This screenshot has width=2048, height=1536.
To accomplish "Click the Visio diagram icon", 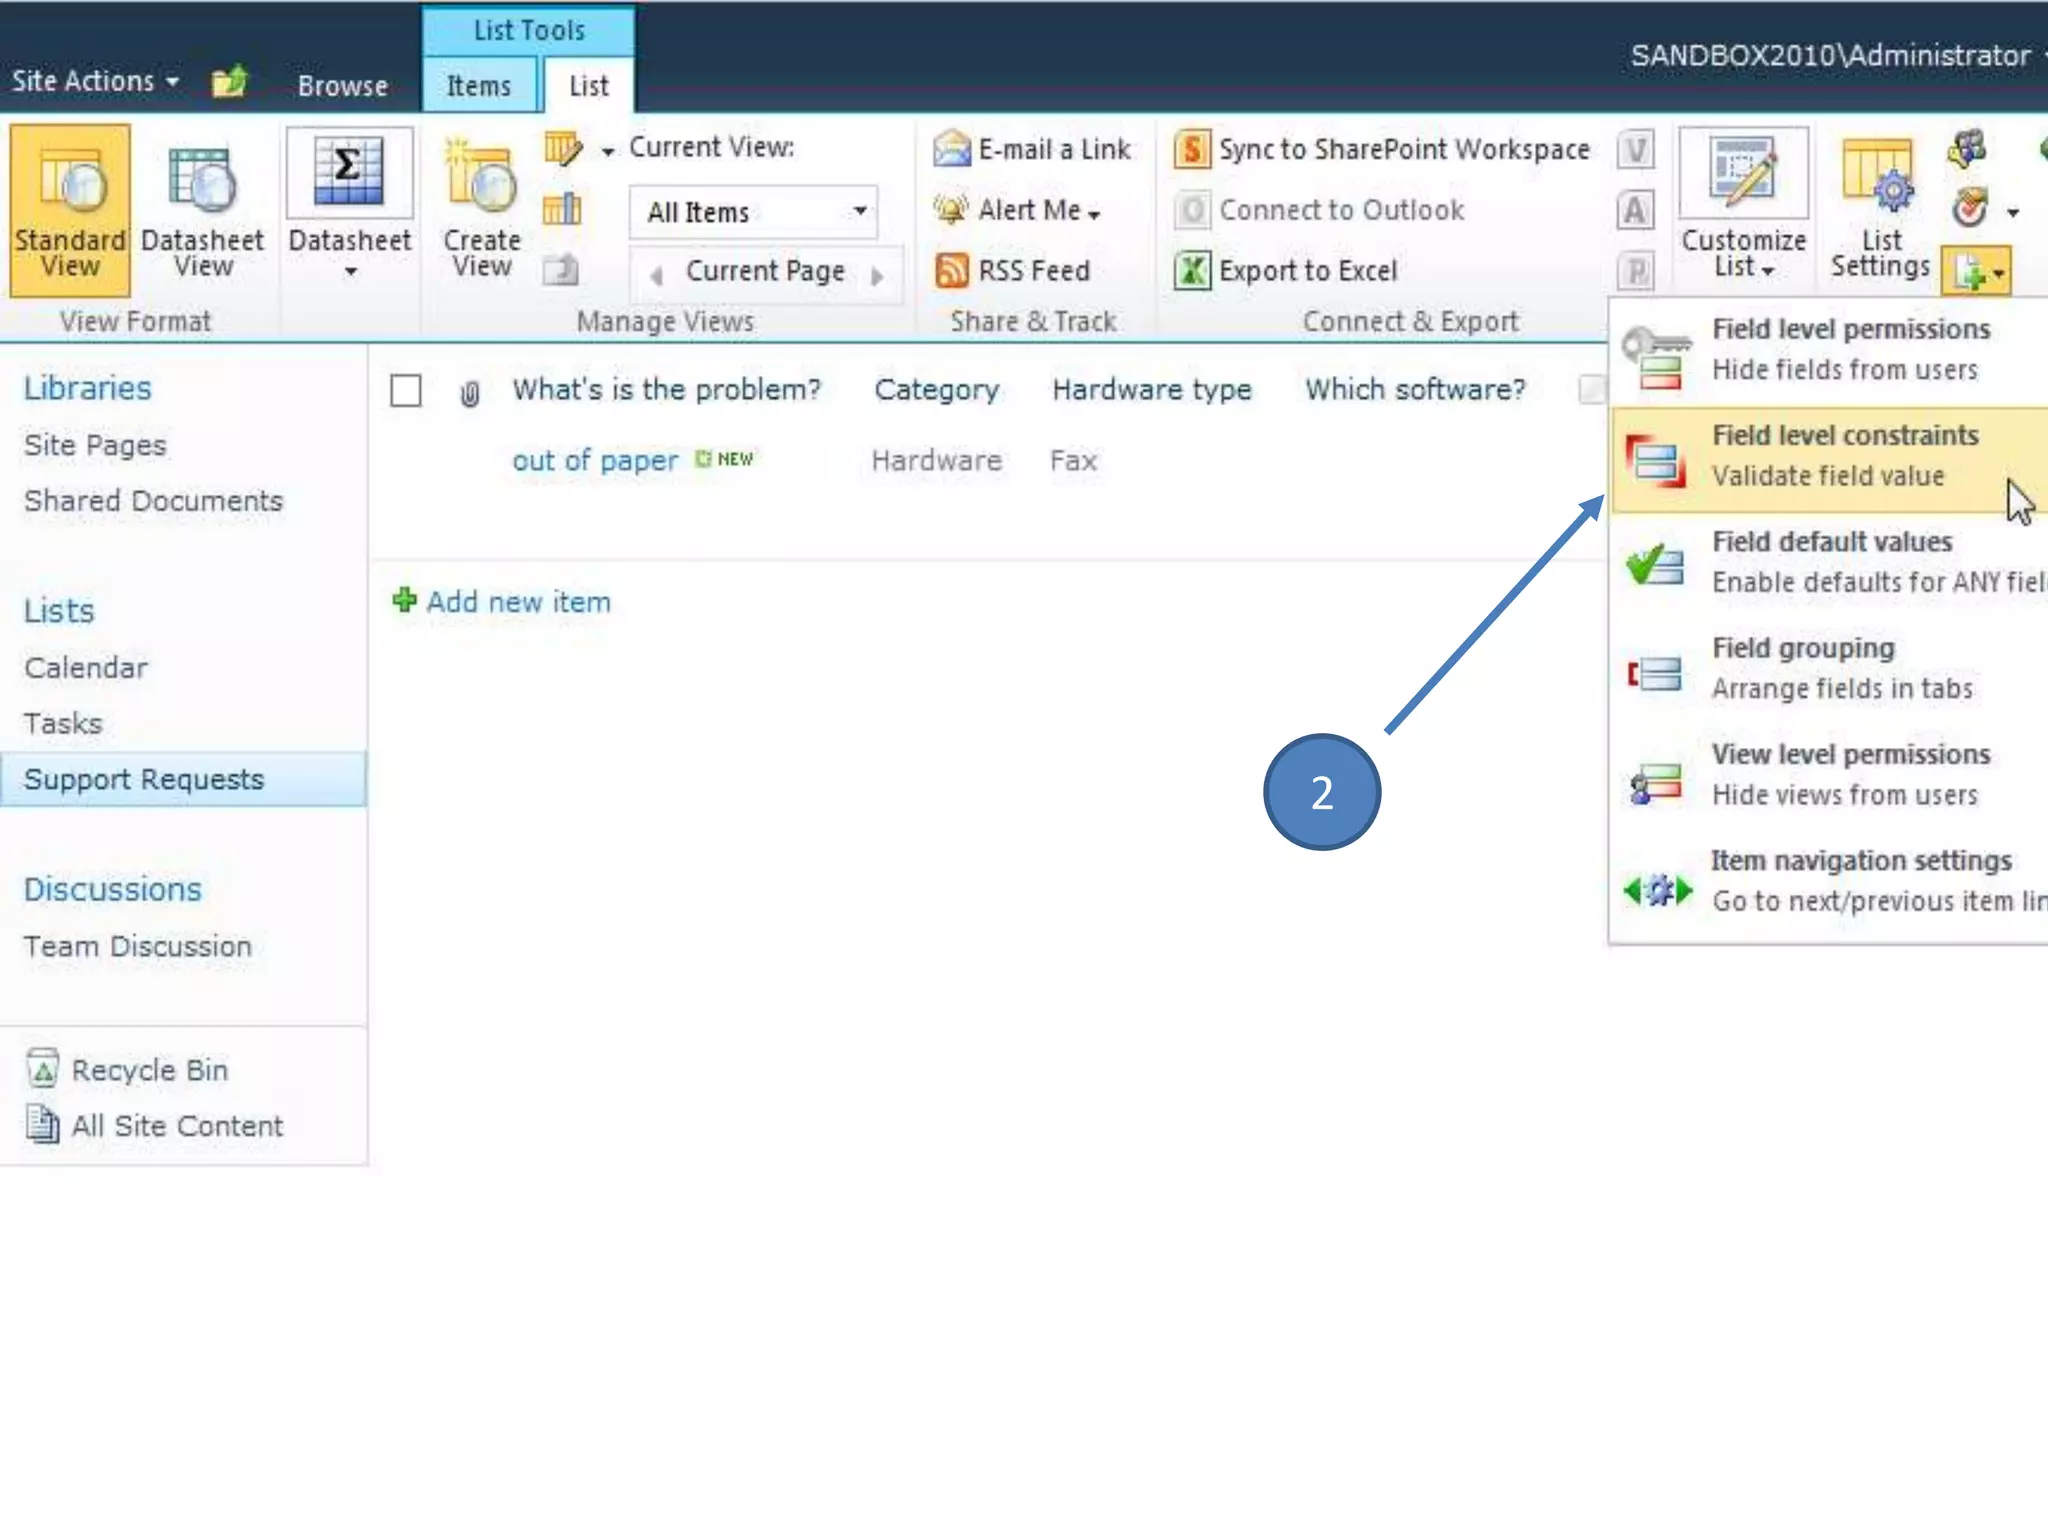I will (x=1636, y=150).
